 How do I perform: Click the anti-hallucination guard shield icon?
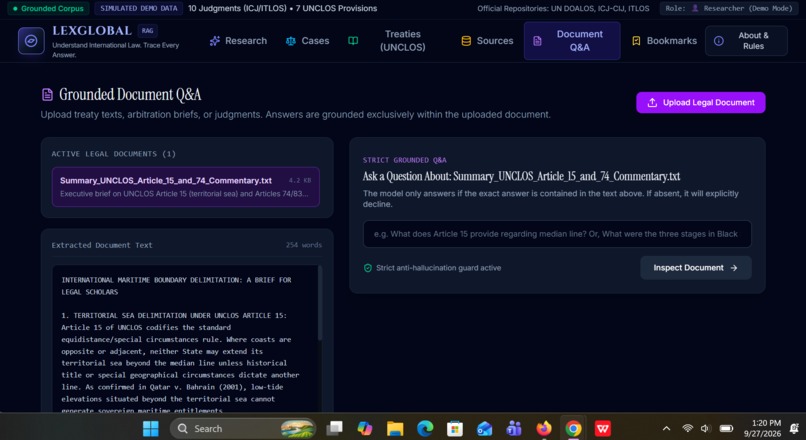click(368, 268)
